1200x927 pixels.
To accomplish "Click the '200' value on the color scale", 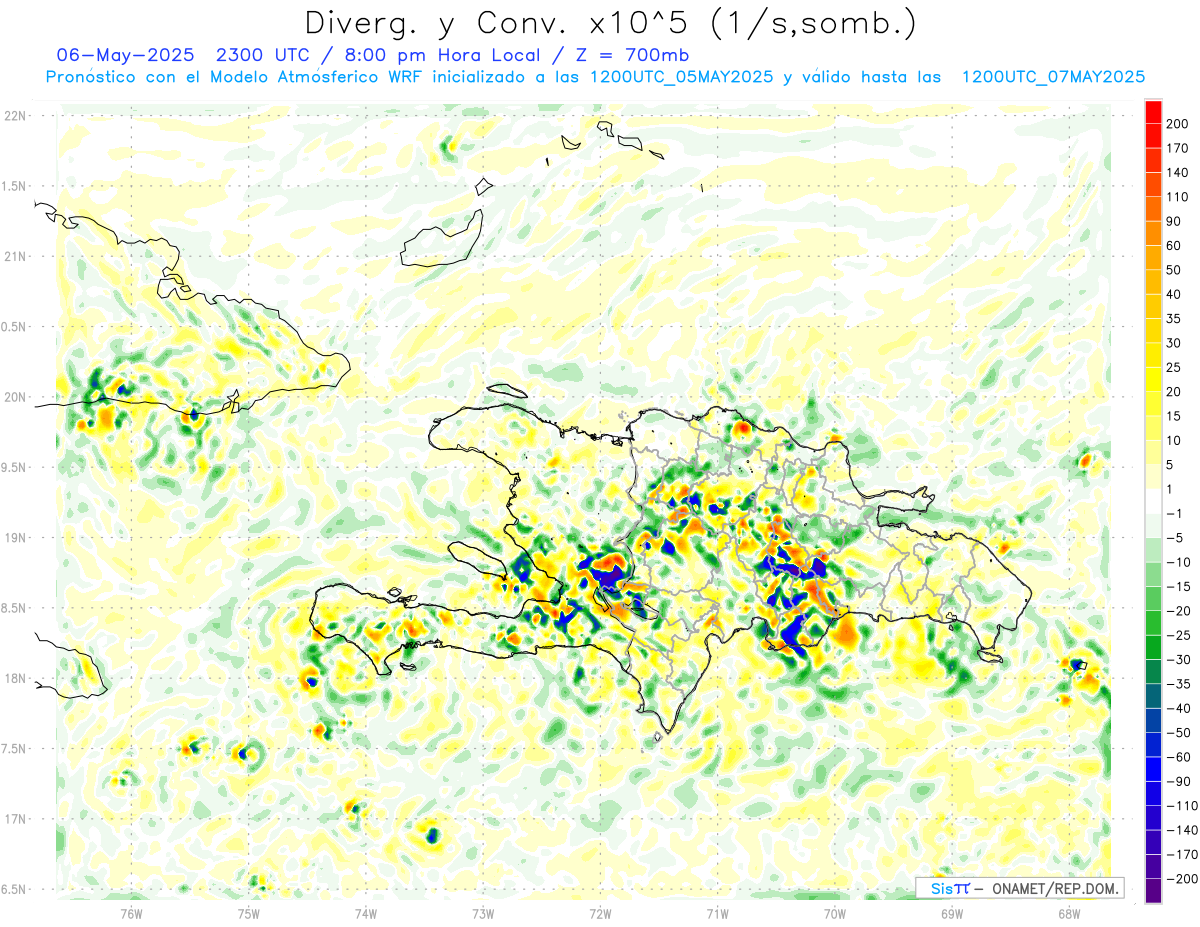I will point(1177,124).
